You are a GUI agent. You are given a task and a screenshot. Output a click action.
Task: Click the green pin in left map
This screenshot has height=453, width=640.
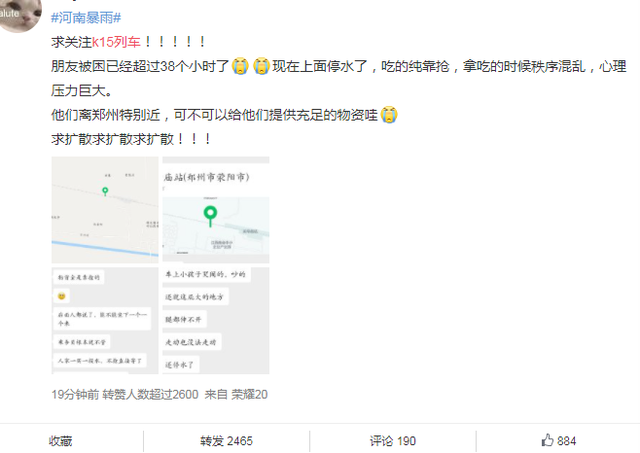(x=105, y=191)
